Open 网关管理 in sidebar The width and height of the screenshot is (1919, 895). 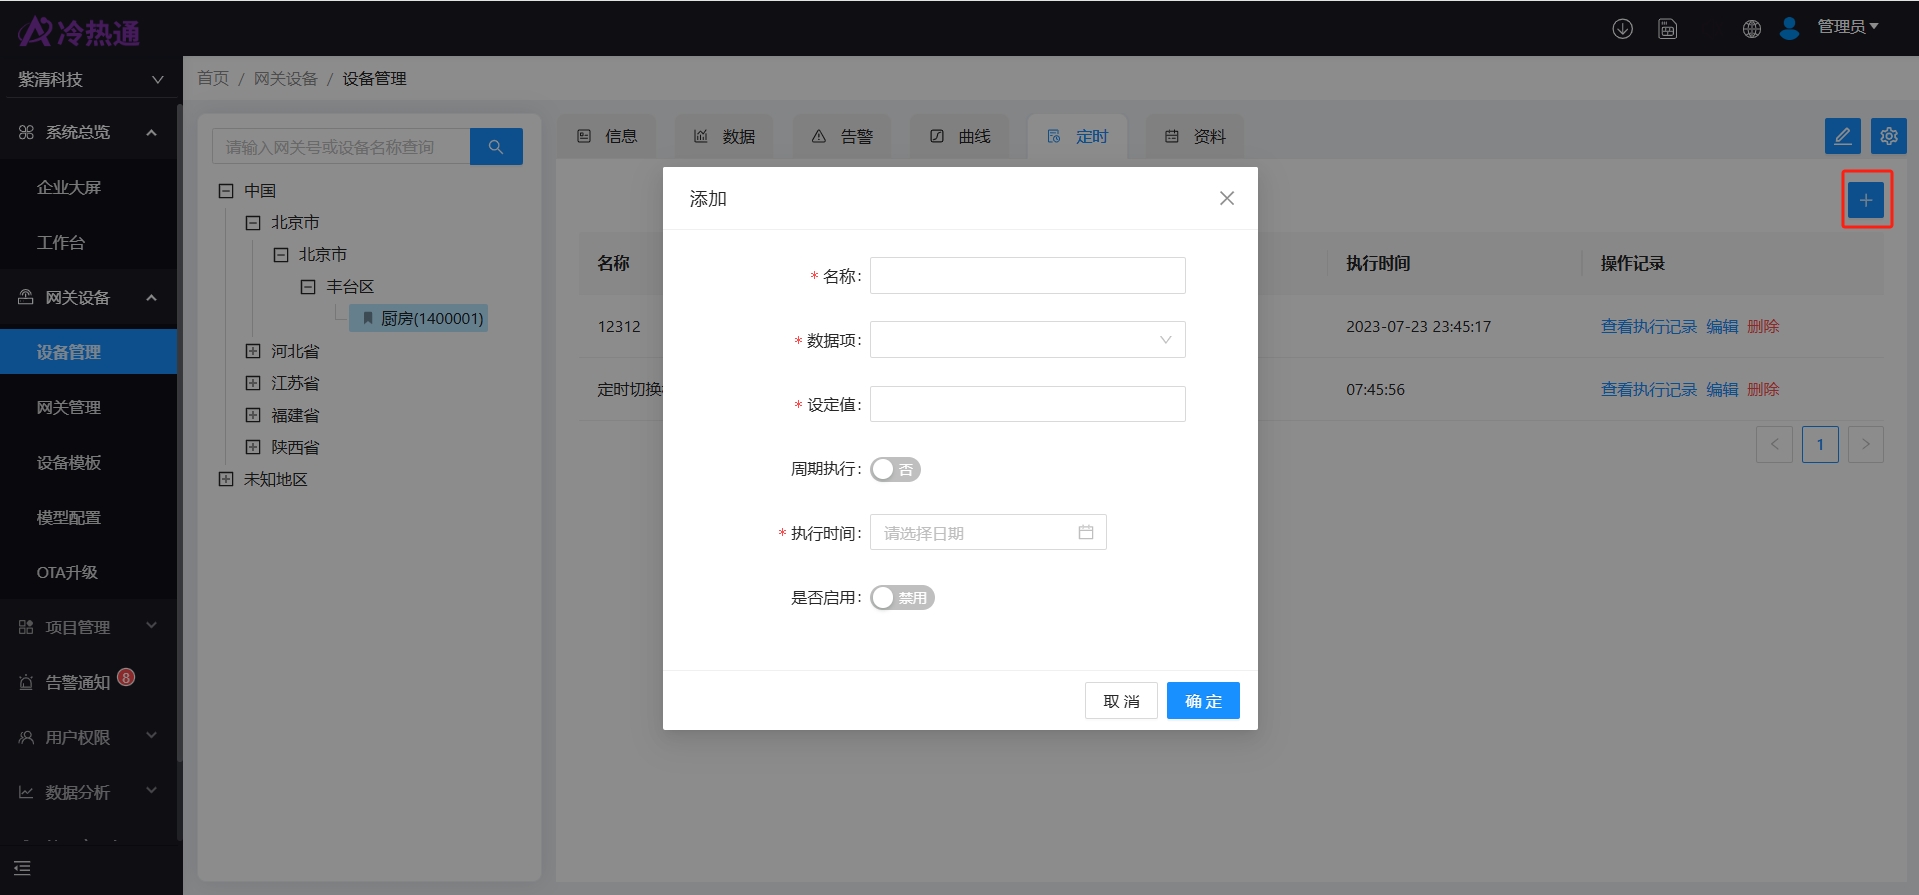(x=69, y=407)
